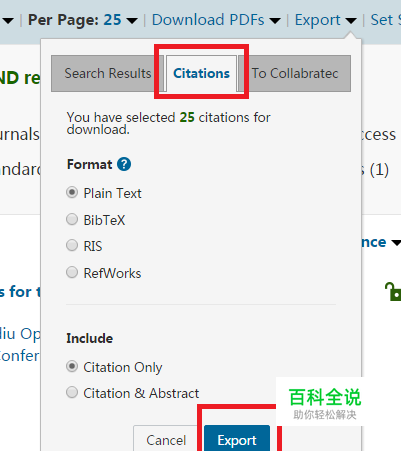Screen dimensions: 401x451
Task: Open the Export dropdown in toolbar
Action: [x=325, y=20]
